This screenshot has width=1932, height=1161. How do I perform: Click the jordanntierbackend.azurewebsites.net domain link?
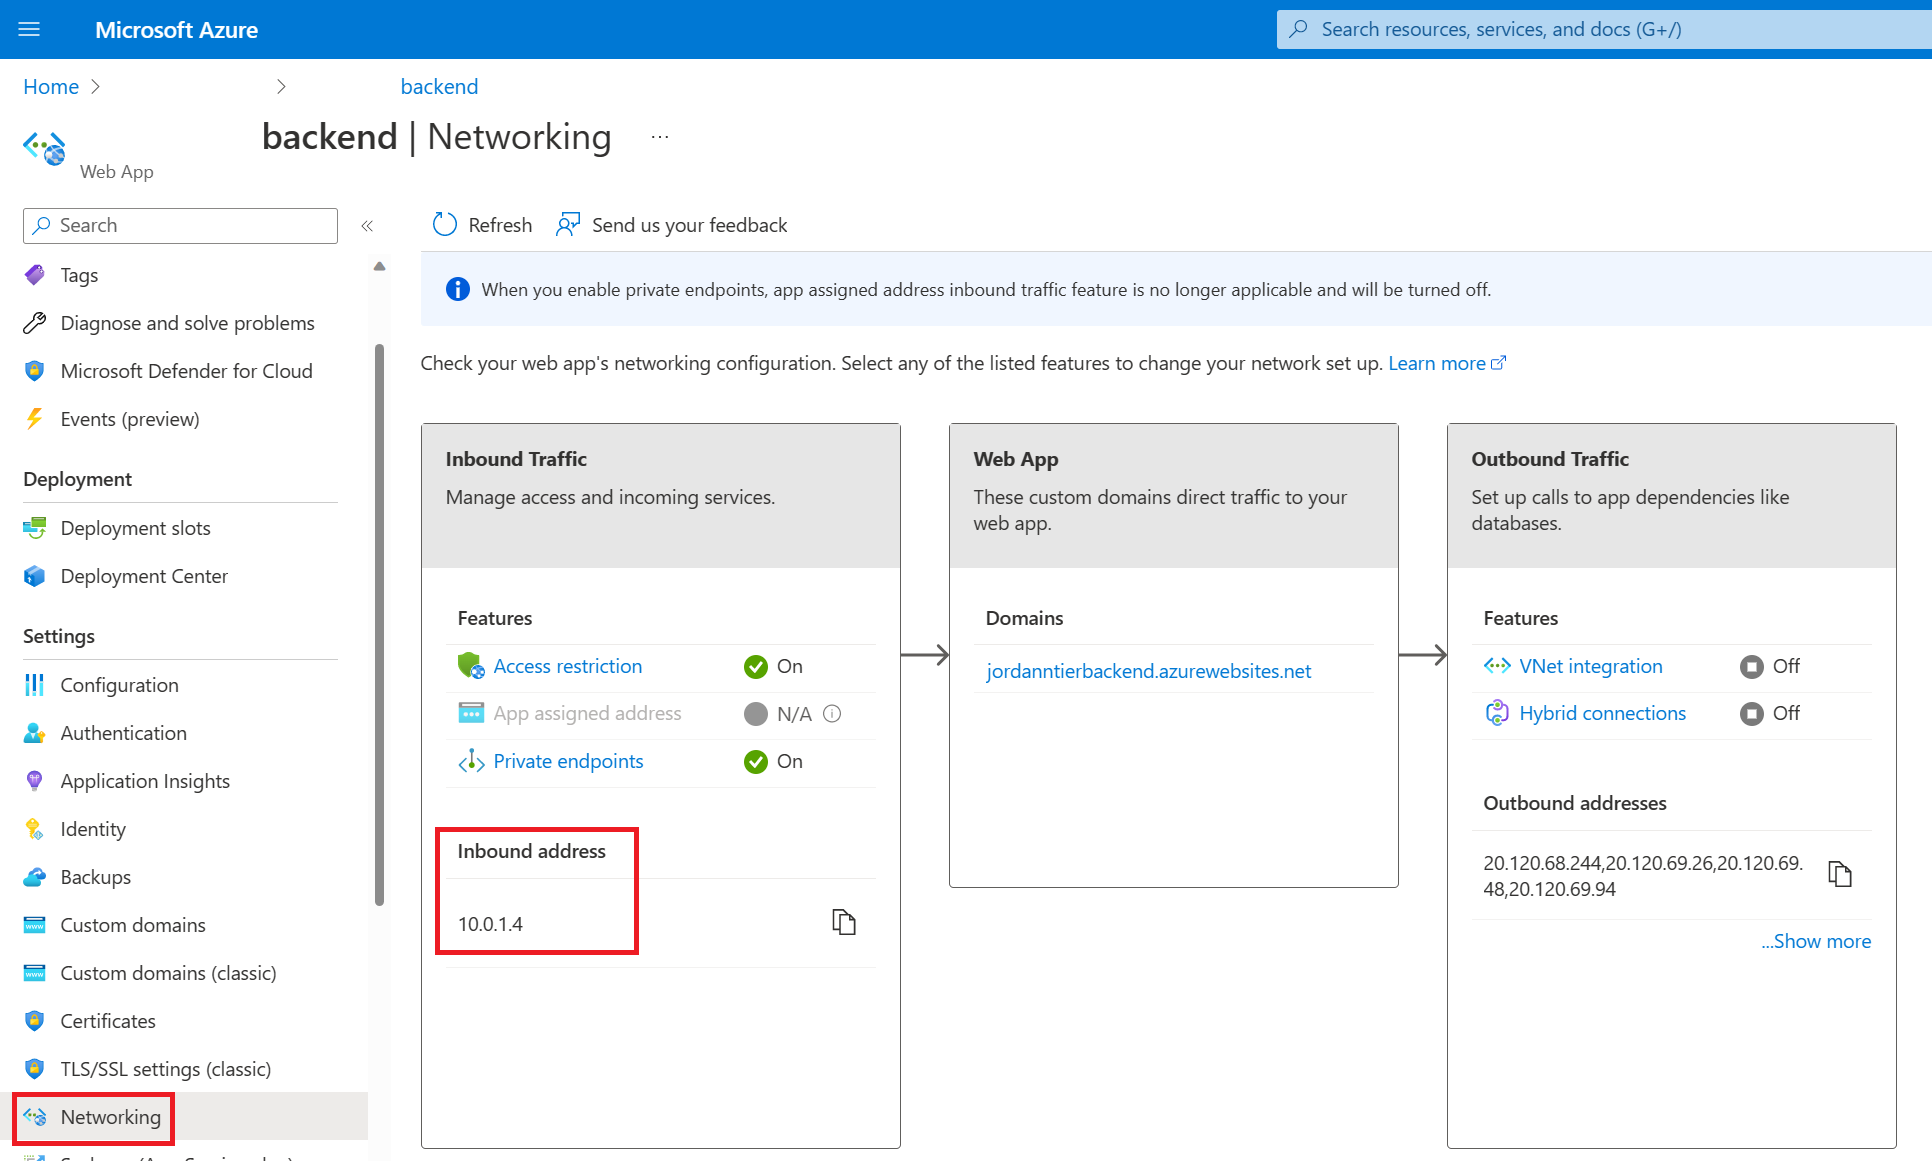click(1150, 671)
